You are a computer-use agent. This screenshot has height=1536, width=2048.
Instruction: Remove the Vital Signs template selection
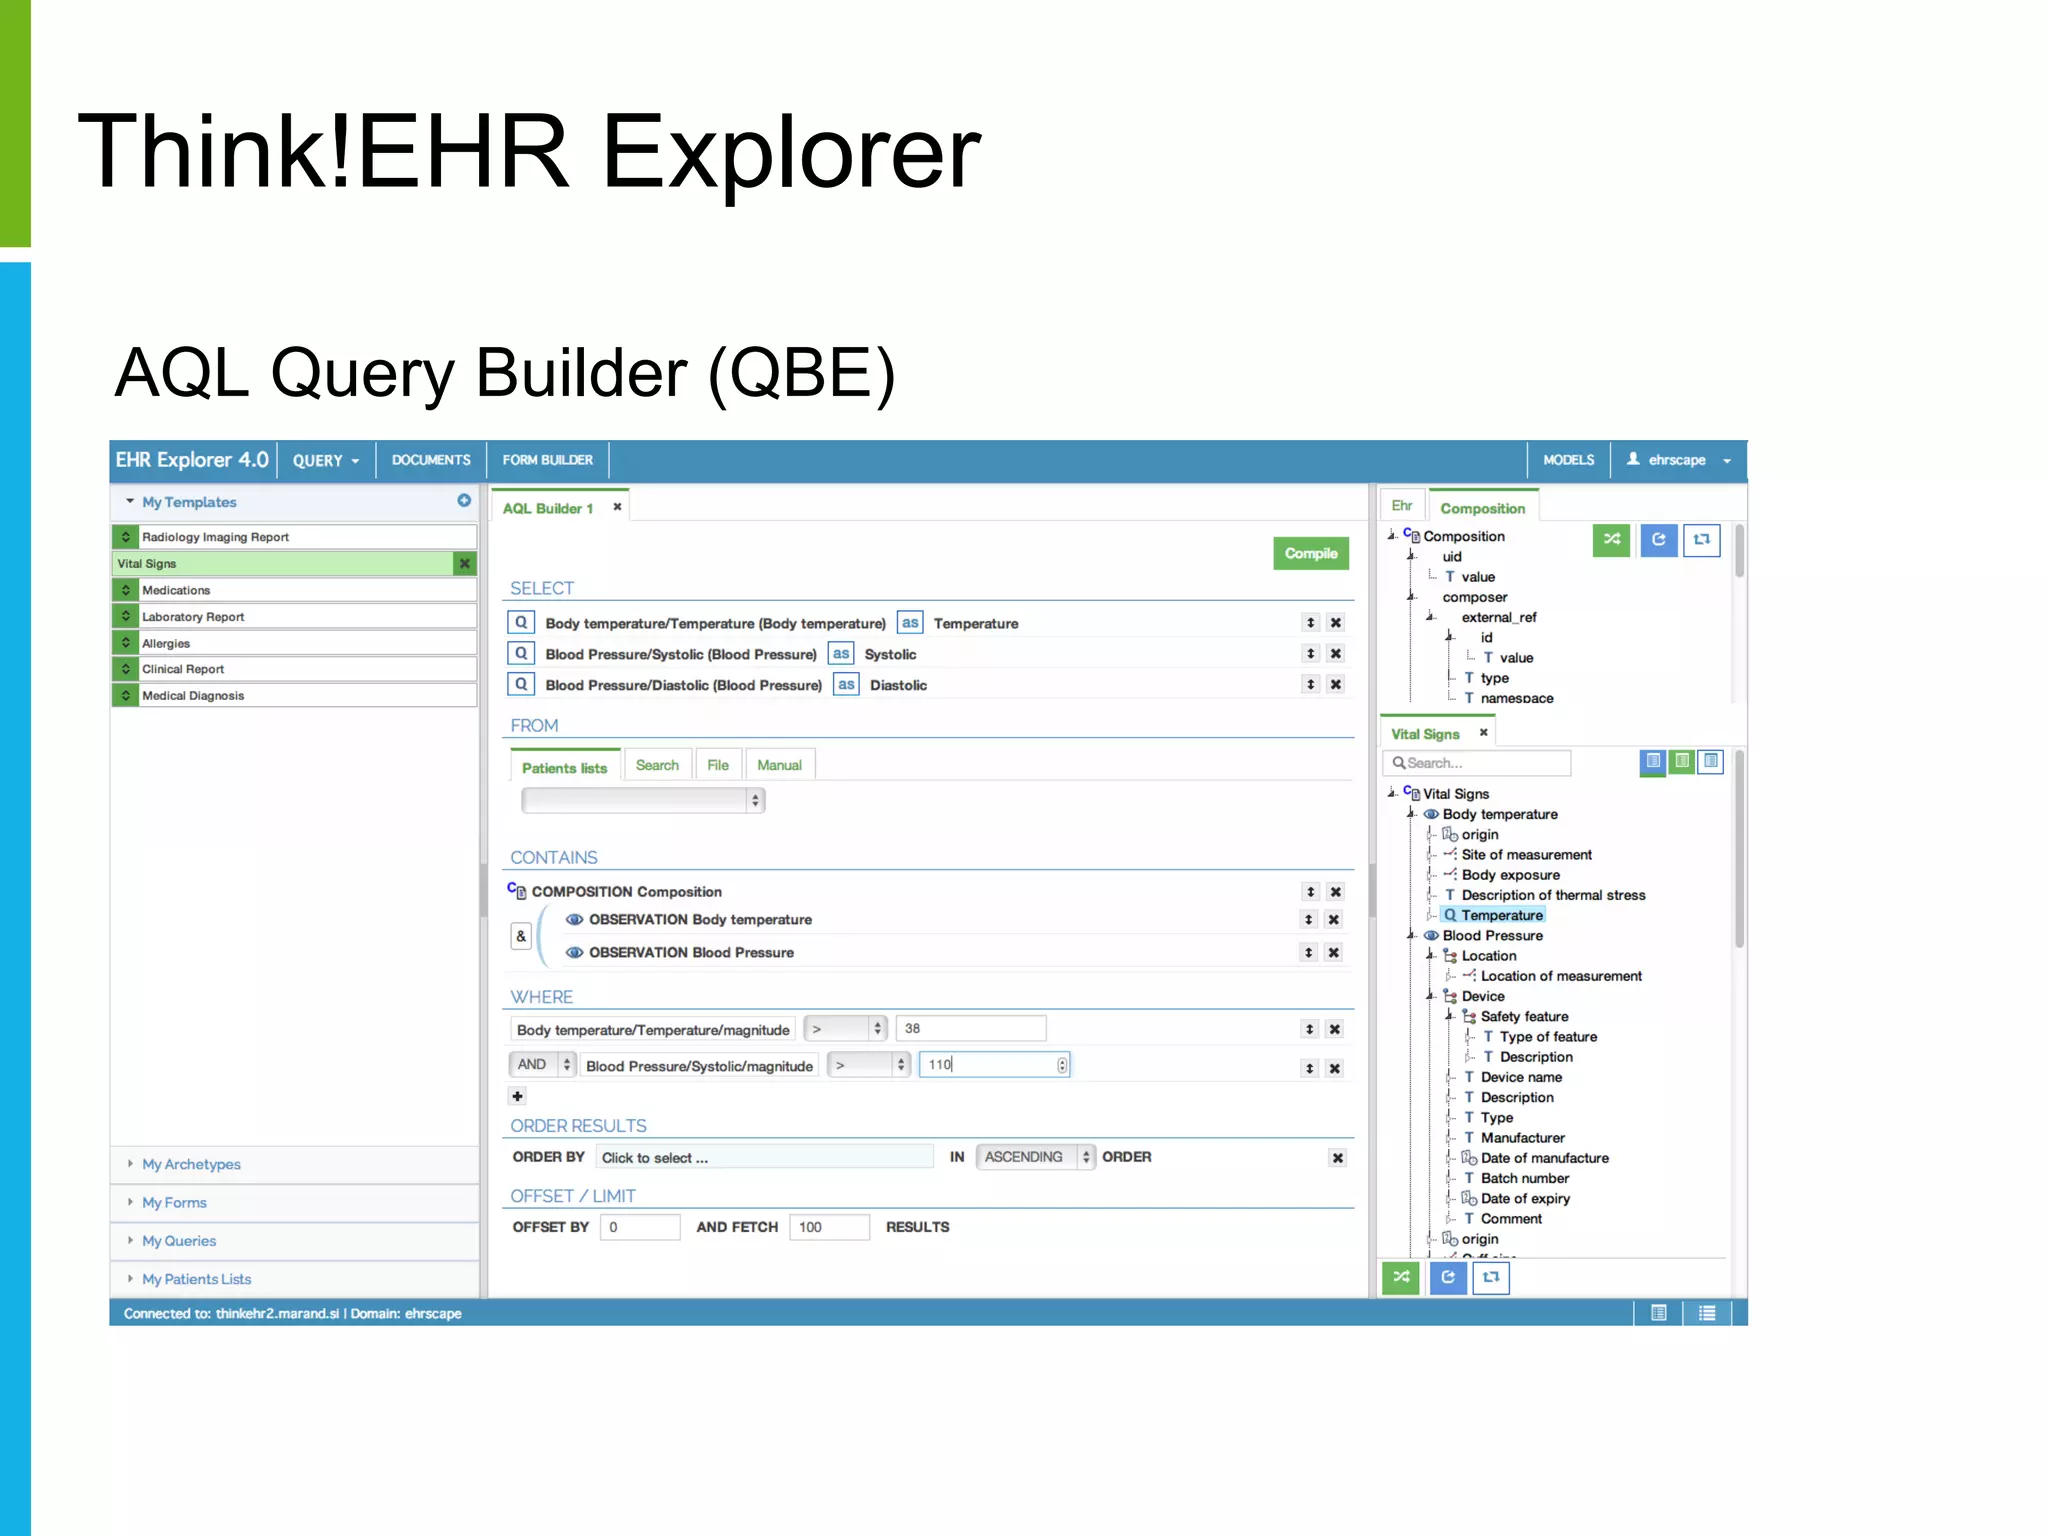point(465,564)
